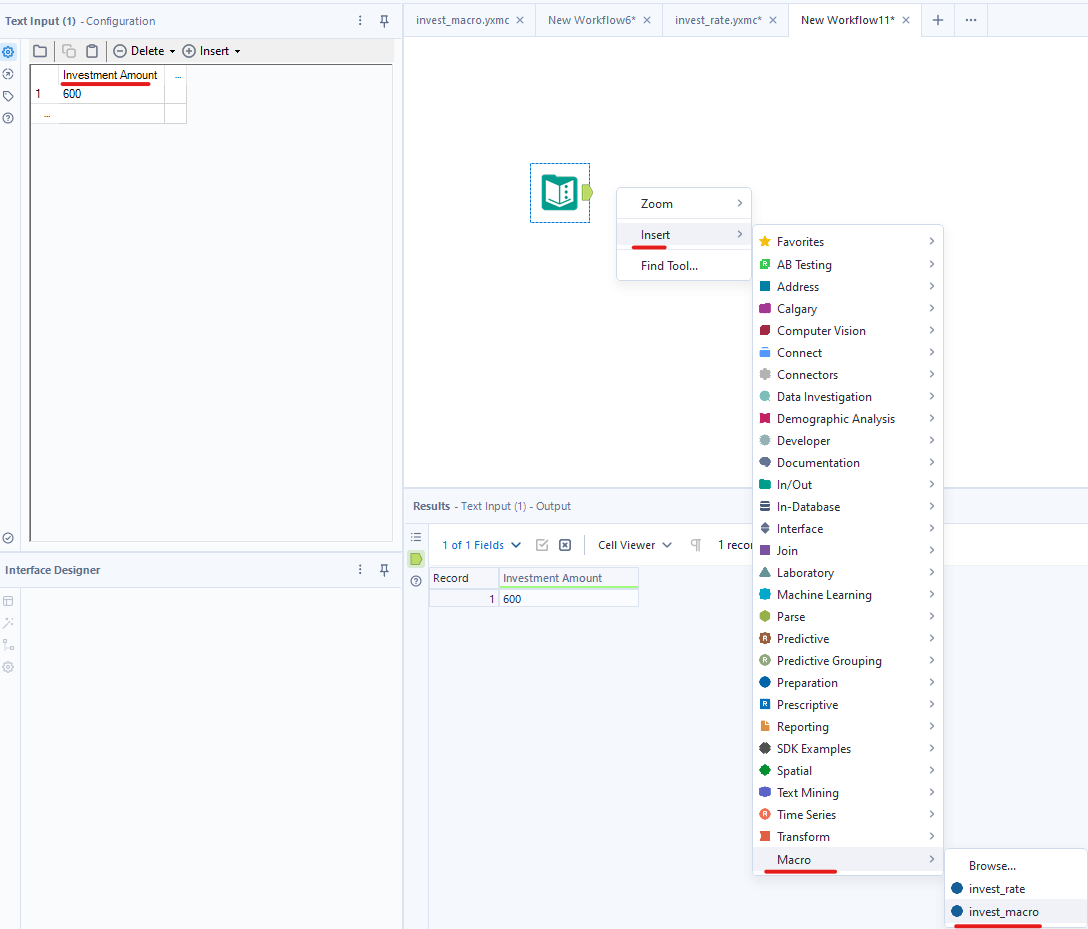This screenshot has width=1088, height=929.
Task: Click the paste clipboard icon
Action: [92, 51]
